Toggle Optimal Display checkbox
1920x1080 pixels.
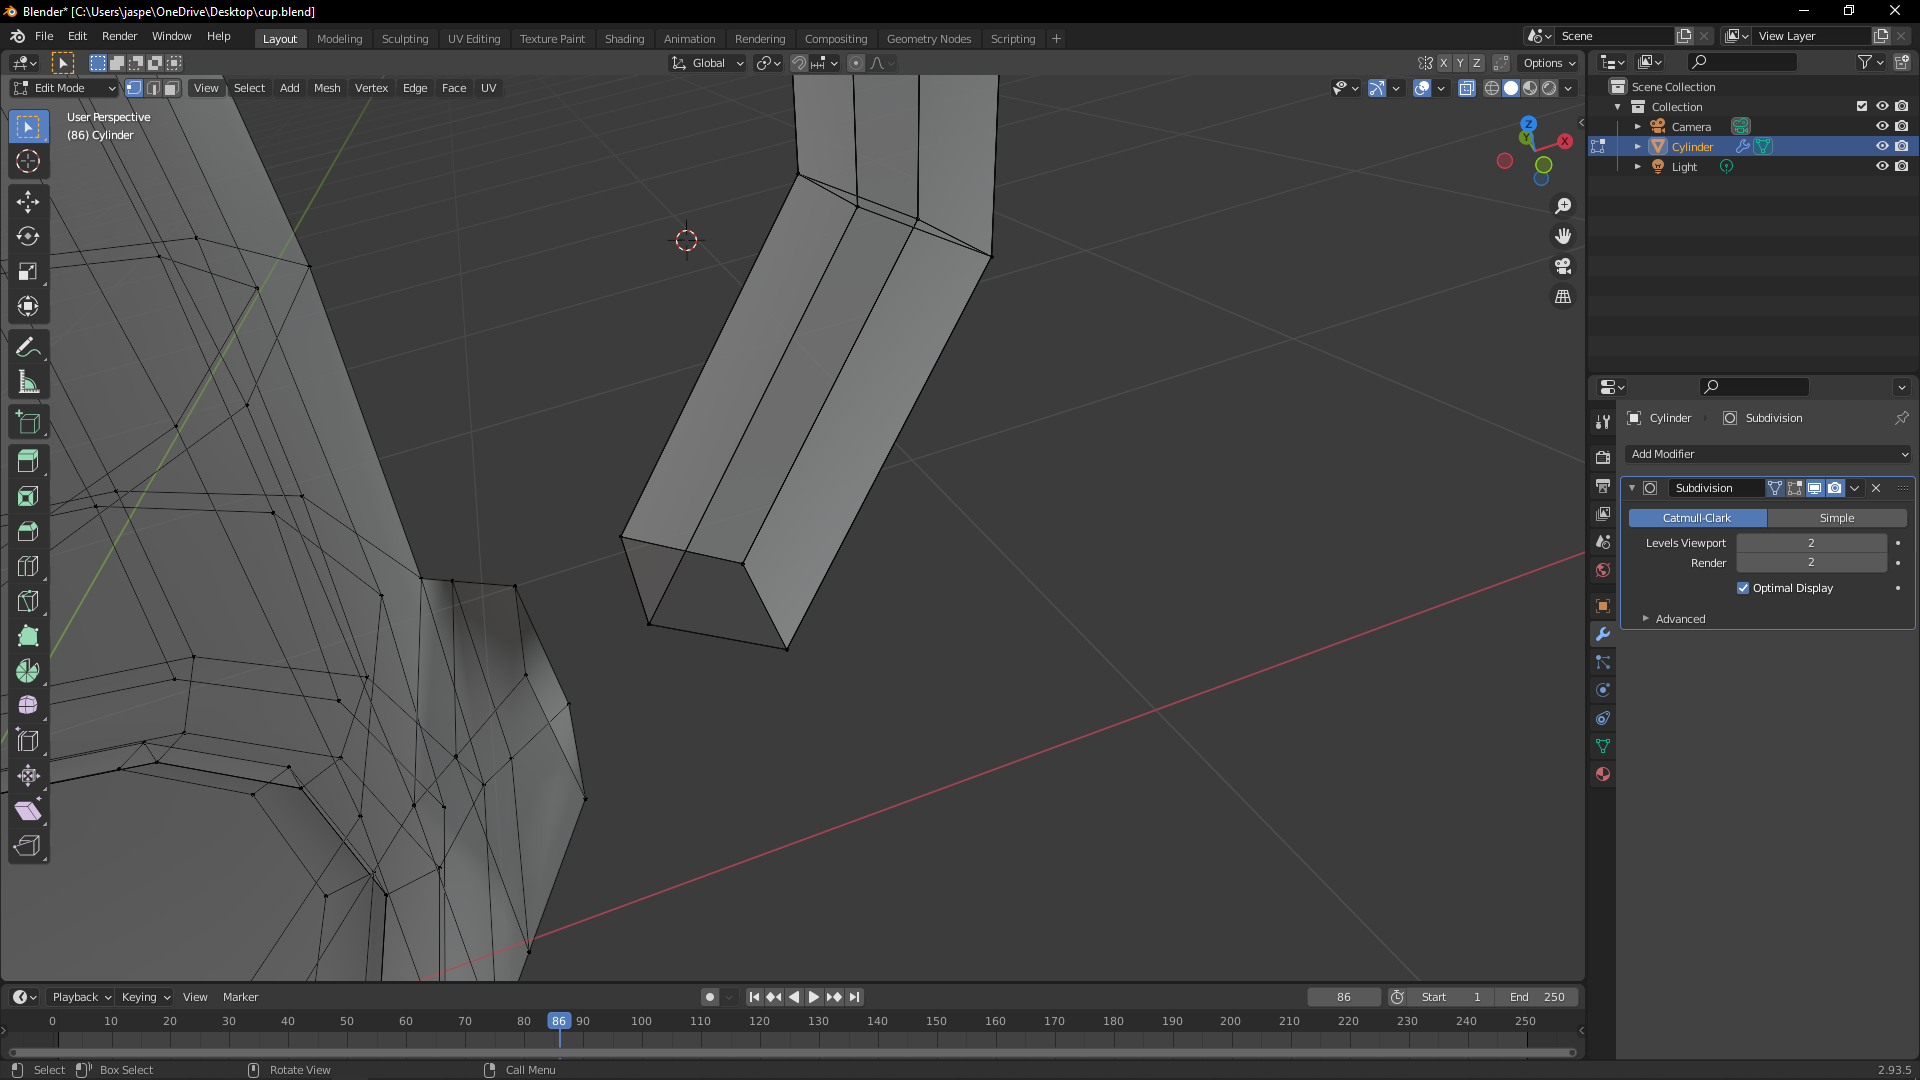(1743, 588)
